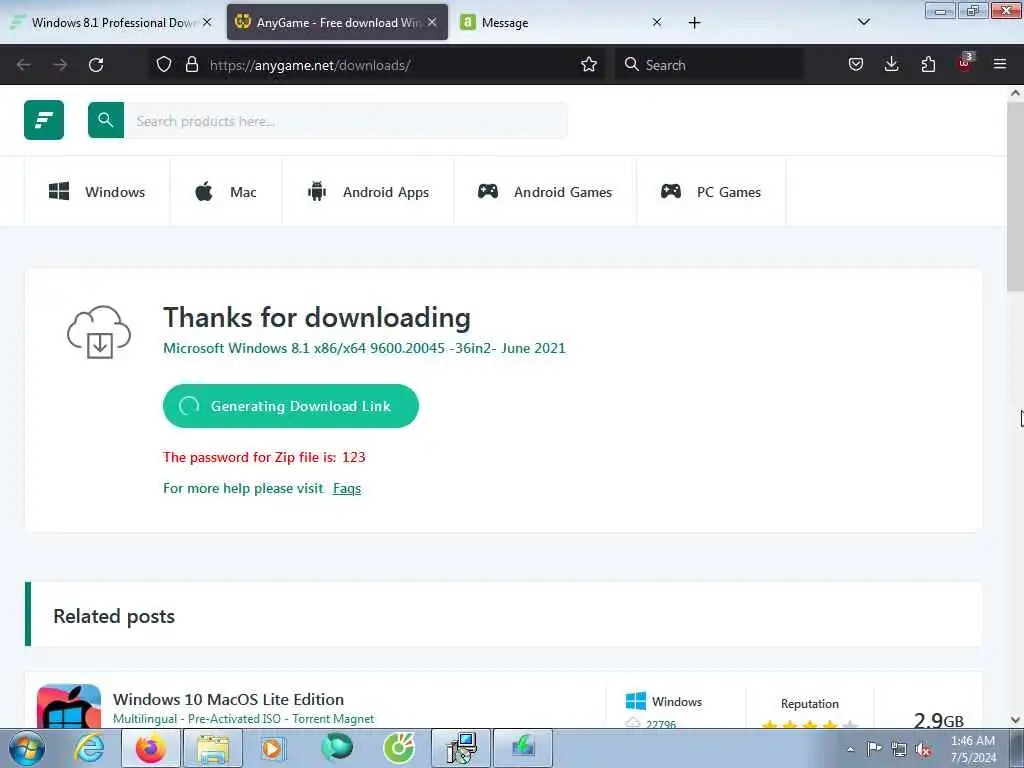This screenshot has height=768, width=1024.
Task: Open a new browser tab
Action: coord(694,23)
